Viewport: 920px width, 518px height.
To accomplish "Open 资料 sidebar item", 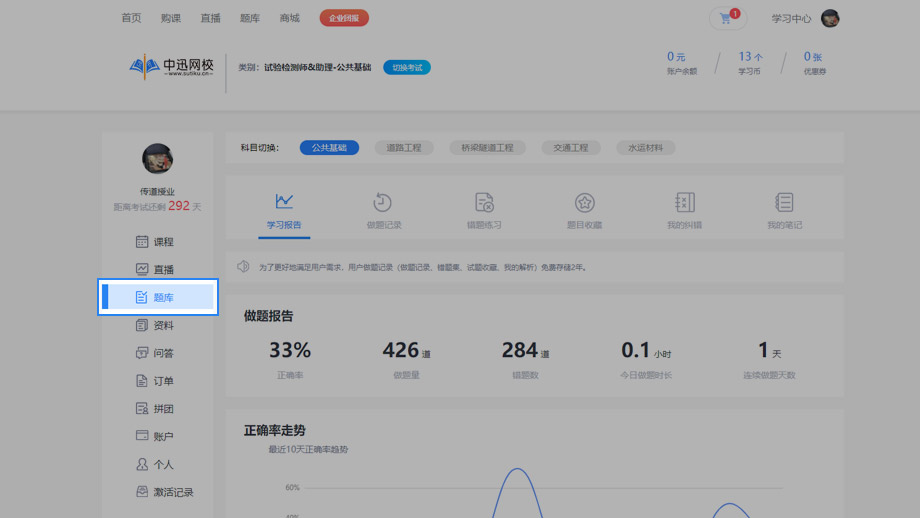I will 155,325.
